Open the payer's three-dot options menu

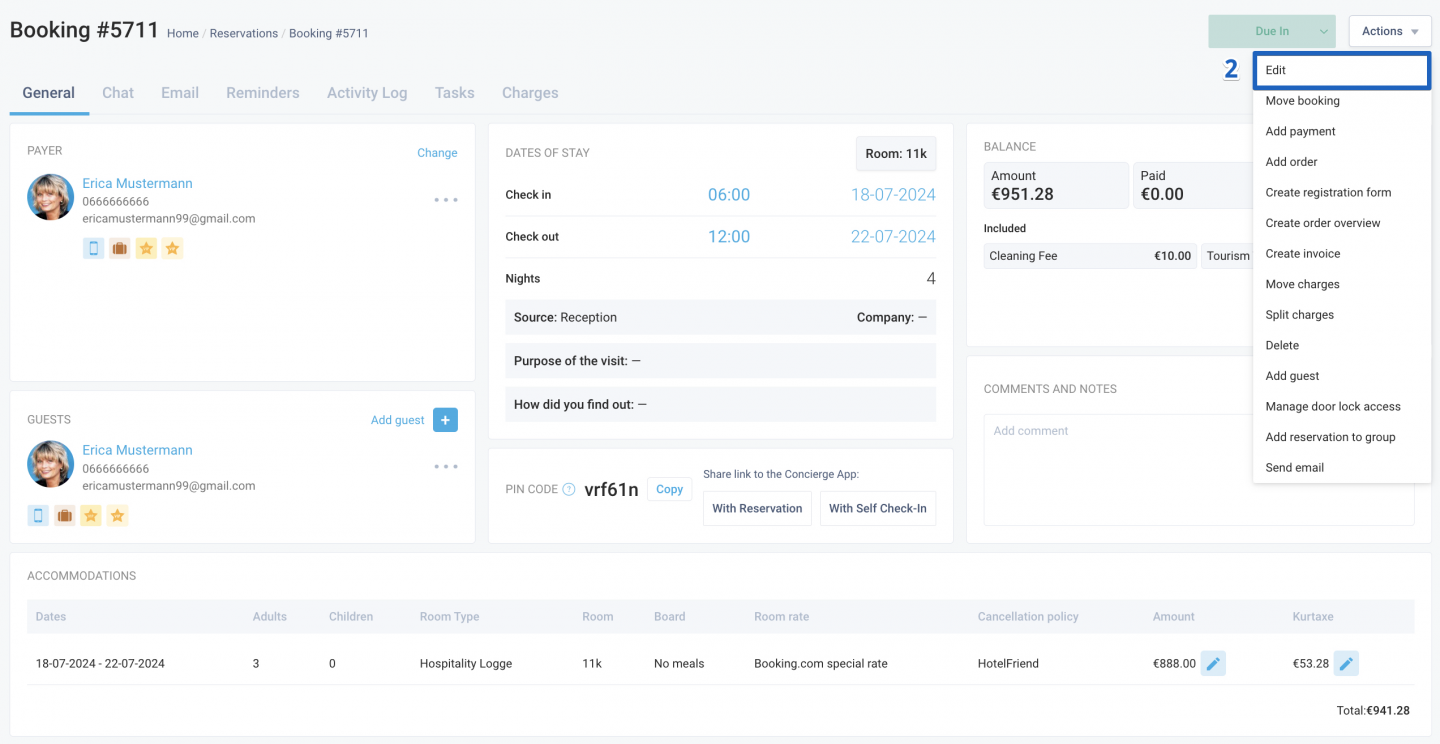(446, 200)
